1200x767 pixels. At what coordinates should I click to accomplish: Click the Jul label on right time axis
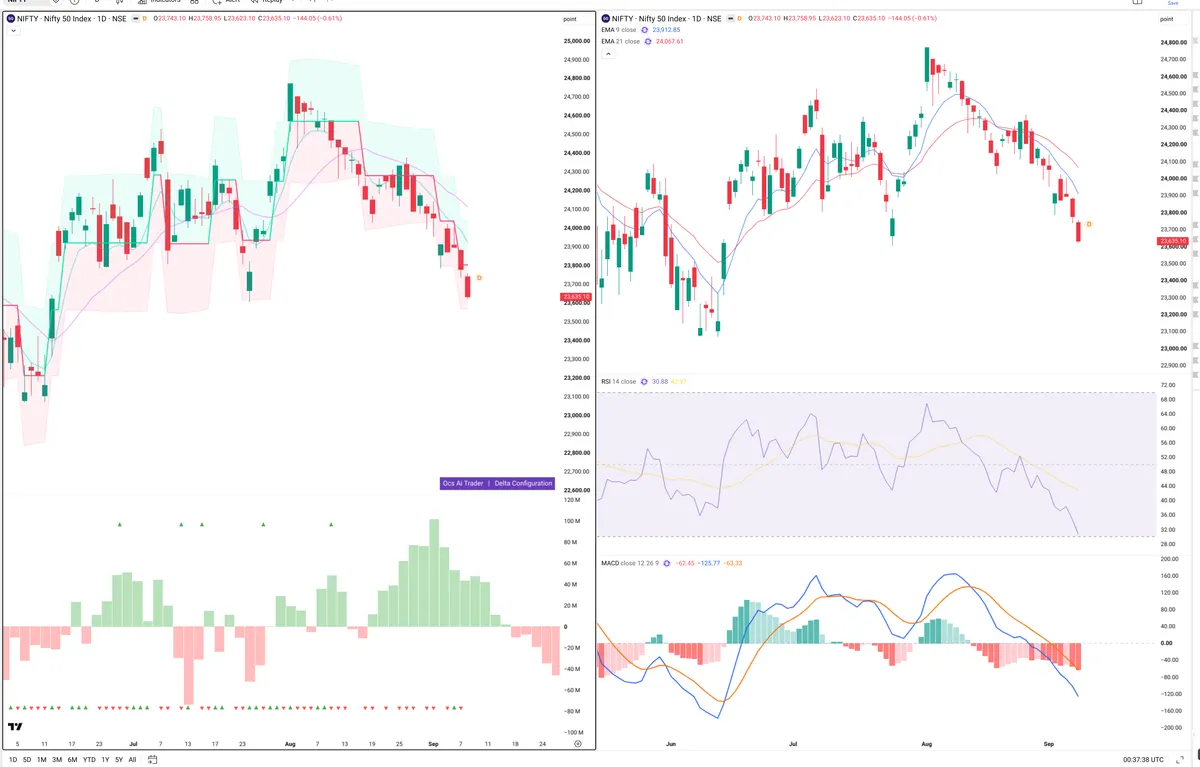[x=793, y=744]
